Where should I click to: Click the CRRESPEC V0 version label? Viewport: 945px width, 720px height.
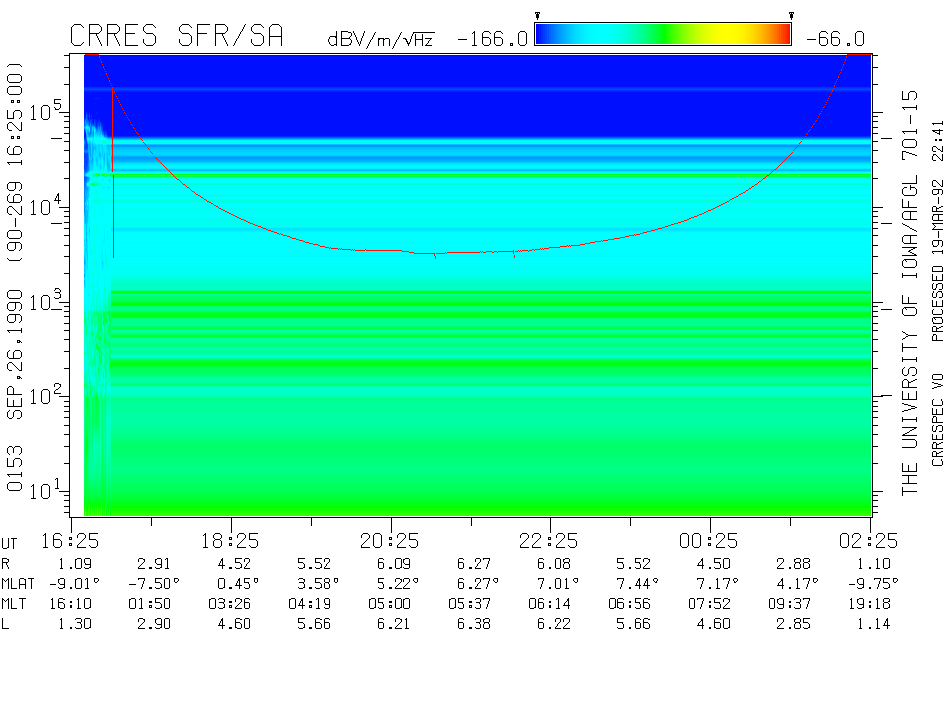coord(937,420)
